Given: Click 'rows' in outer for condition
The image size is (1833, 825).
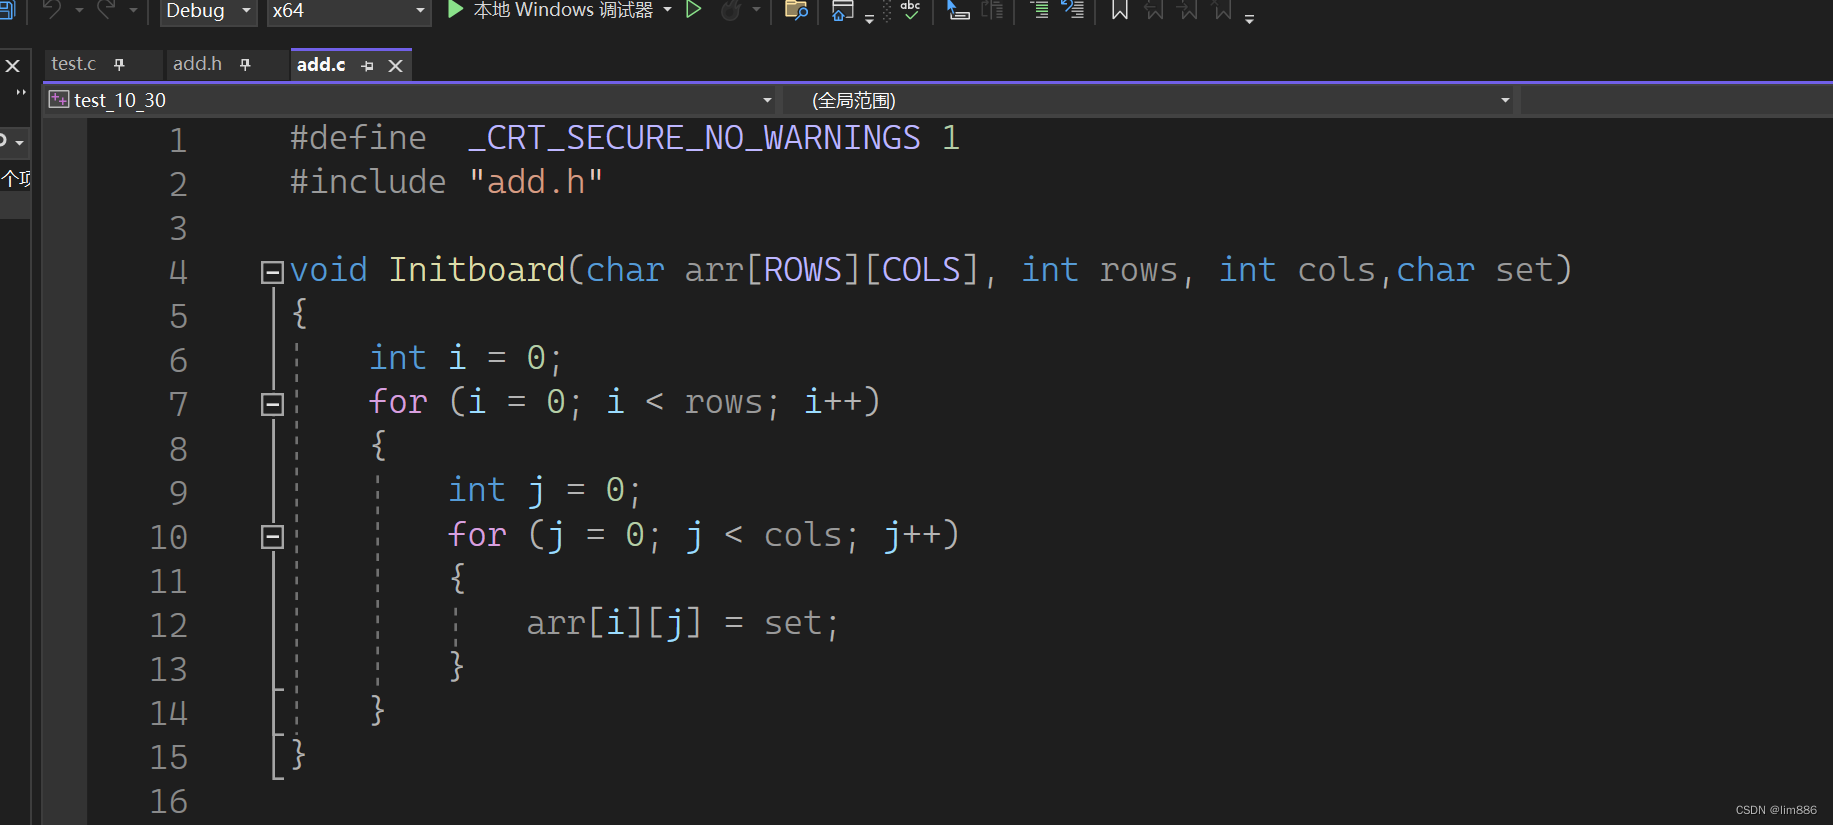Looking at the screenshot, I should (723, 402).
